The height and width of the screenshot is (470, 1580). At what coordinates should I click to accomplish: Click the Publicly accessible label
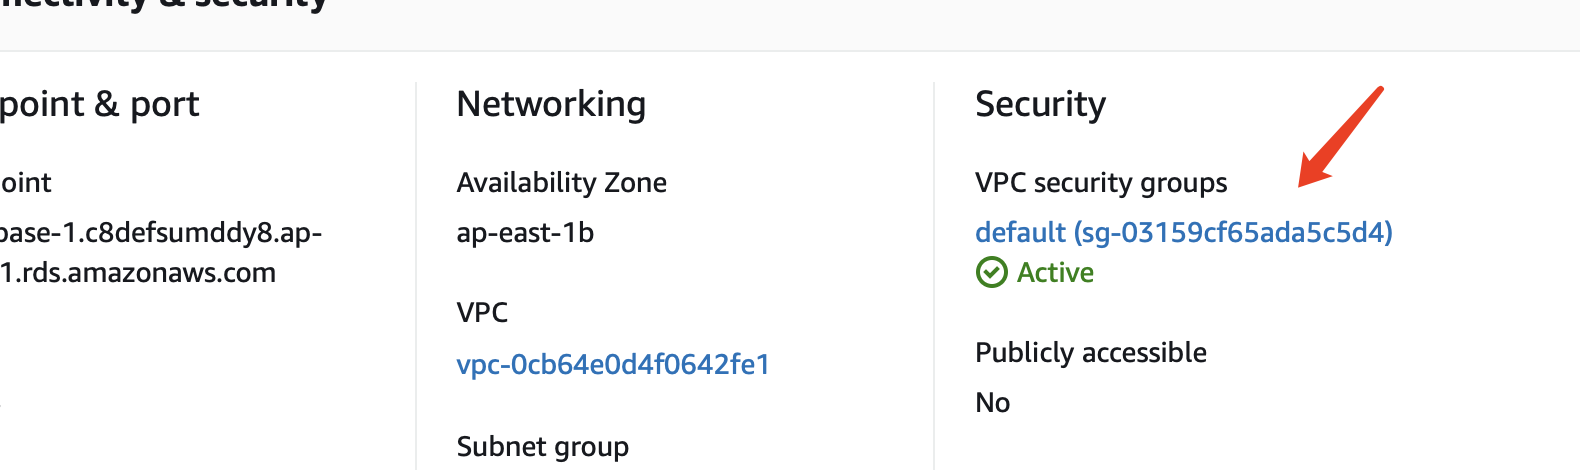coord(1090,352)
